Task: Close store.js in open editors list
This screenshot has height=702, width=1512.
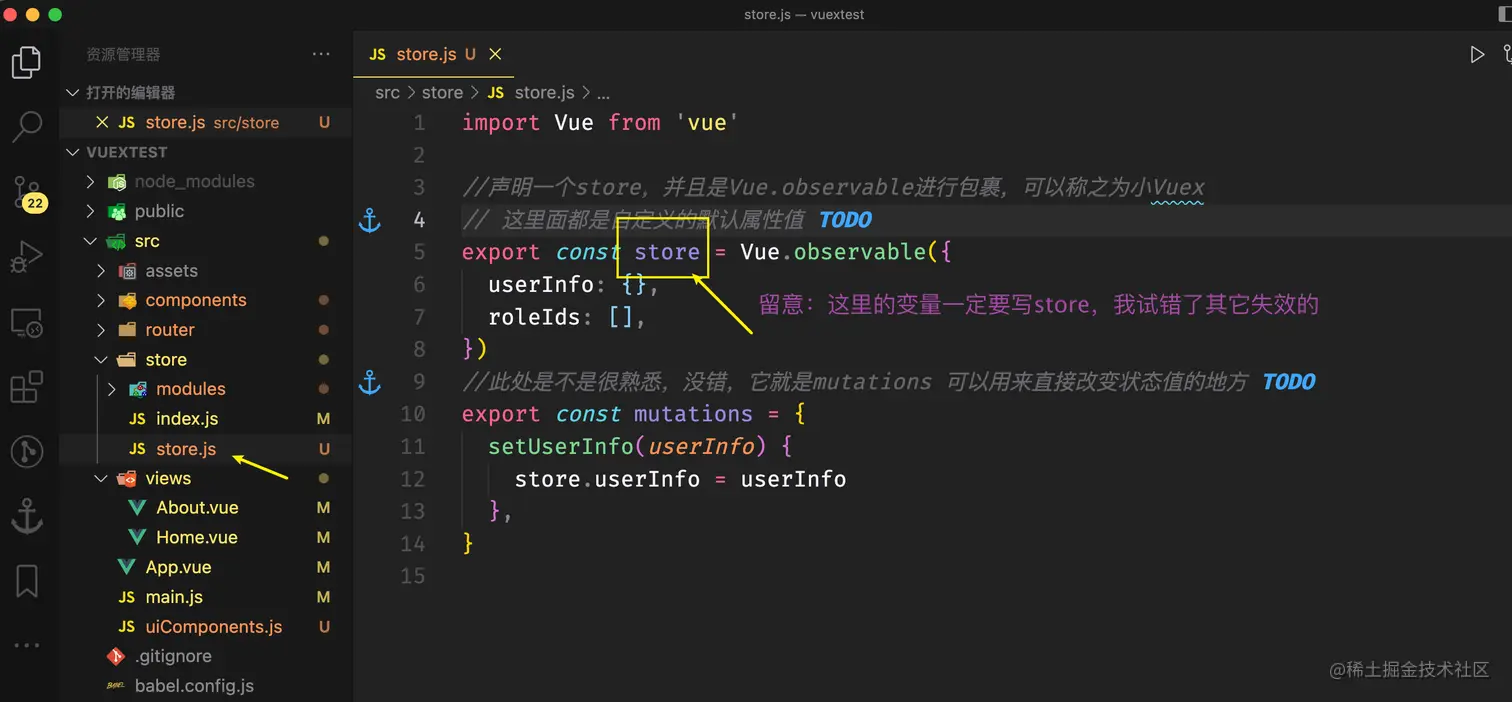Action: pos(102,122)
